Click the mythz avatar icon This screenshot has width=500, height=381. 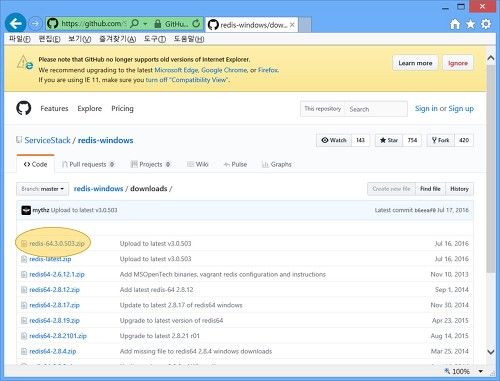pyautogui.click(x=26, y=210)
